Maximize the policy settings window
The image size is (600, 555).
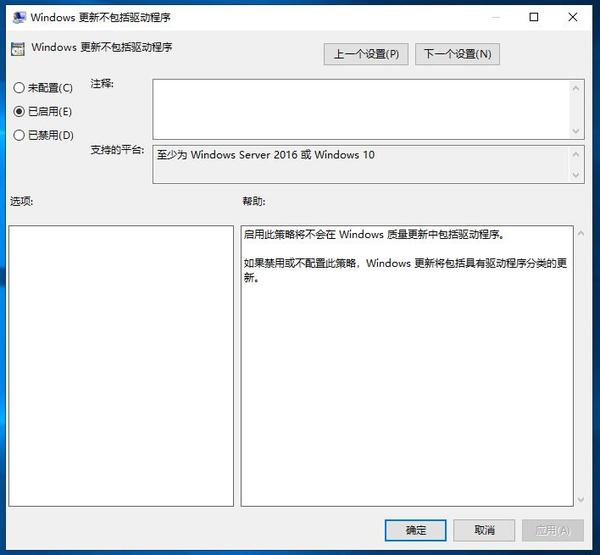click(x=534, y=17)
